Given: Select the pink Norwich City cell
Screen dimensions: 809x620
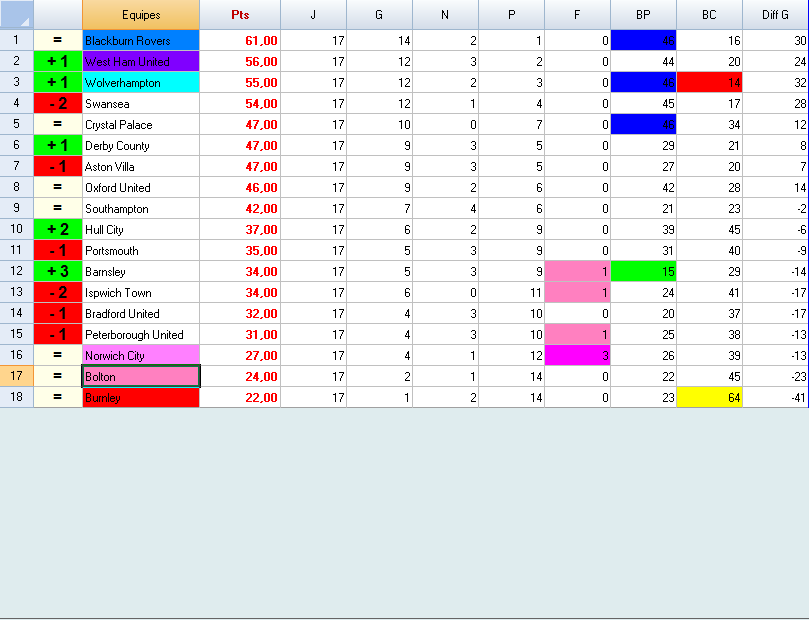Looking at the screenshot, I should (141, 355).
